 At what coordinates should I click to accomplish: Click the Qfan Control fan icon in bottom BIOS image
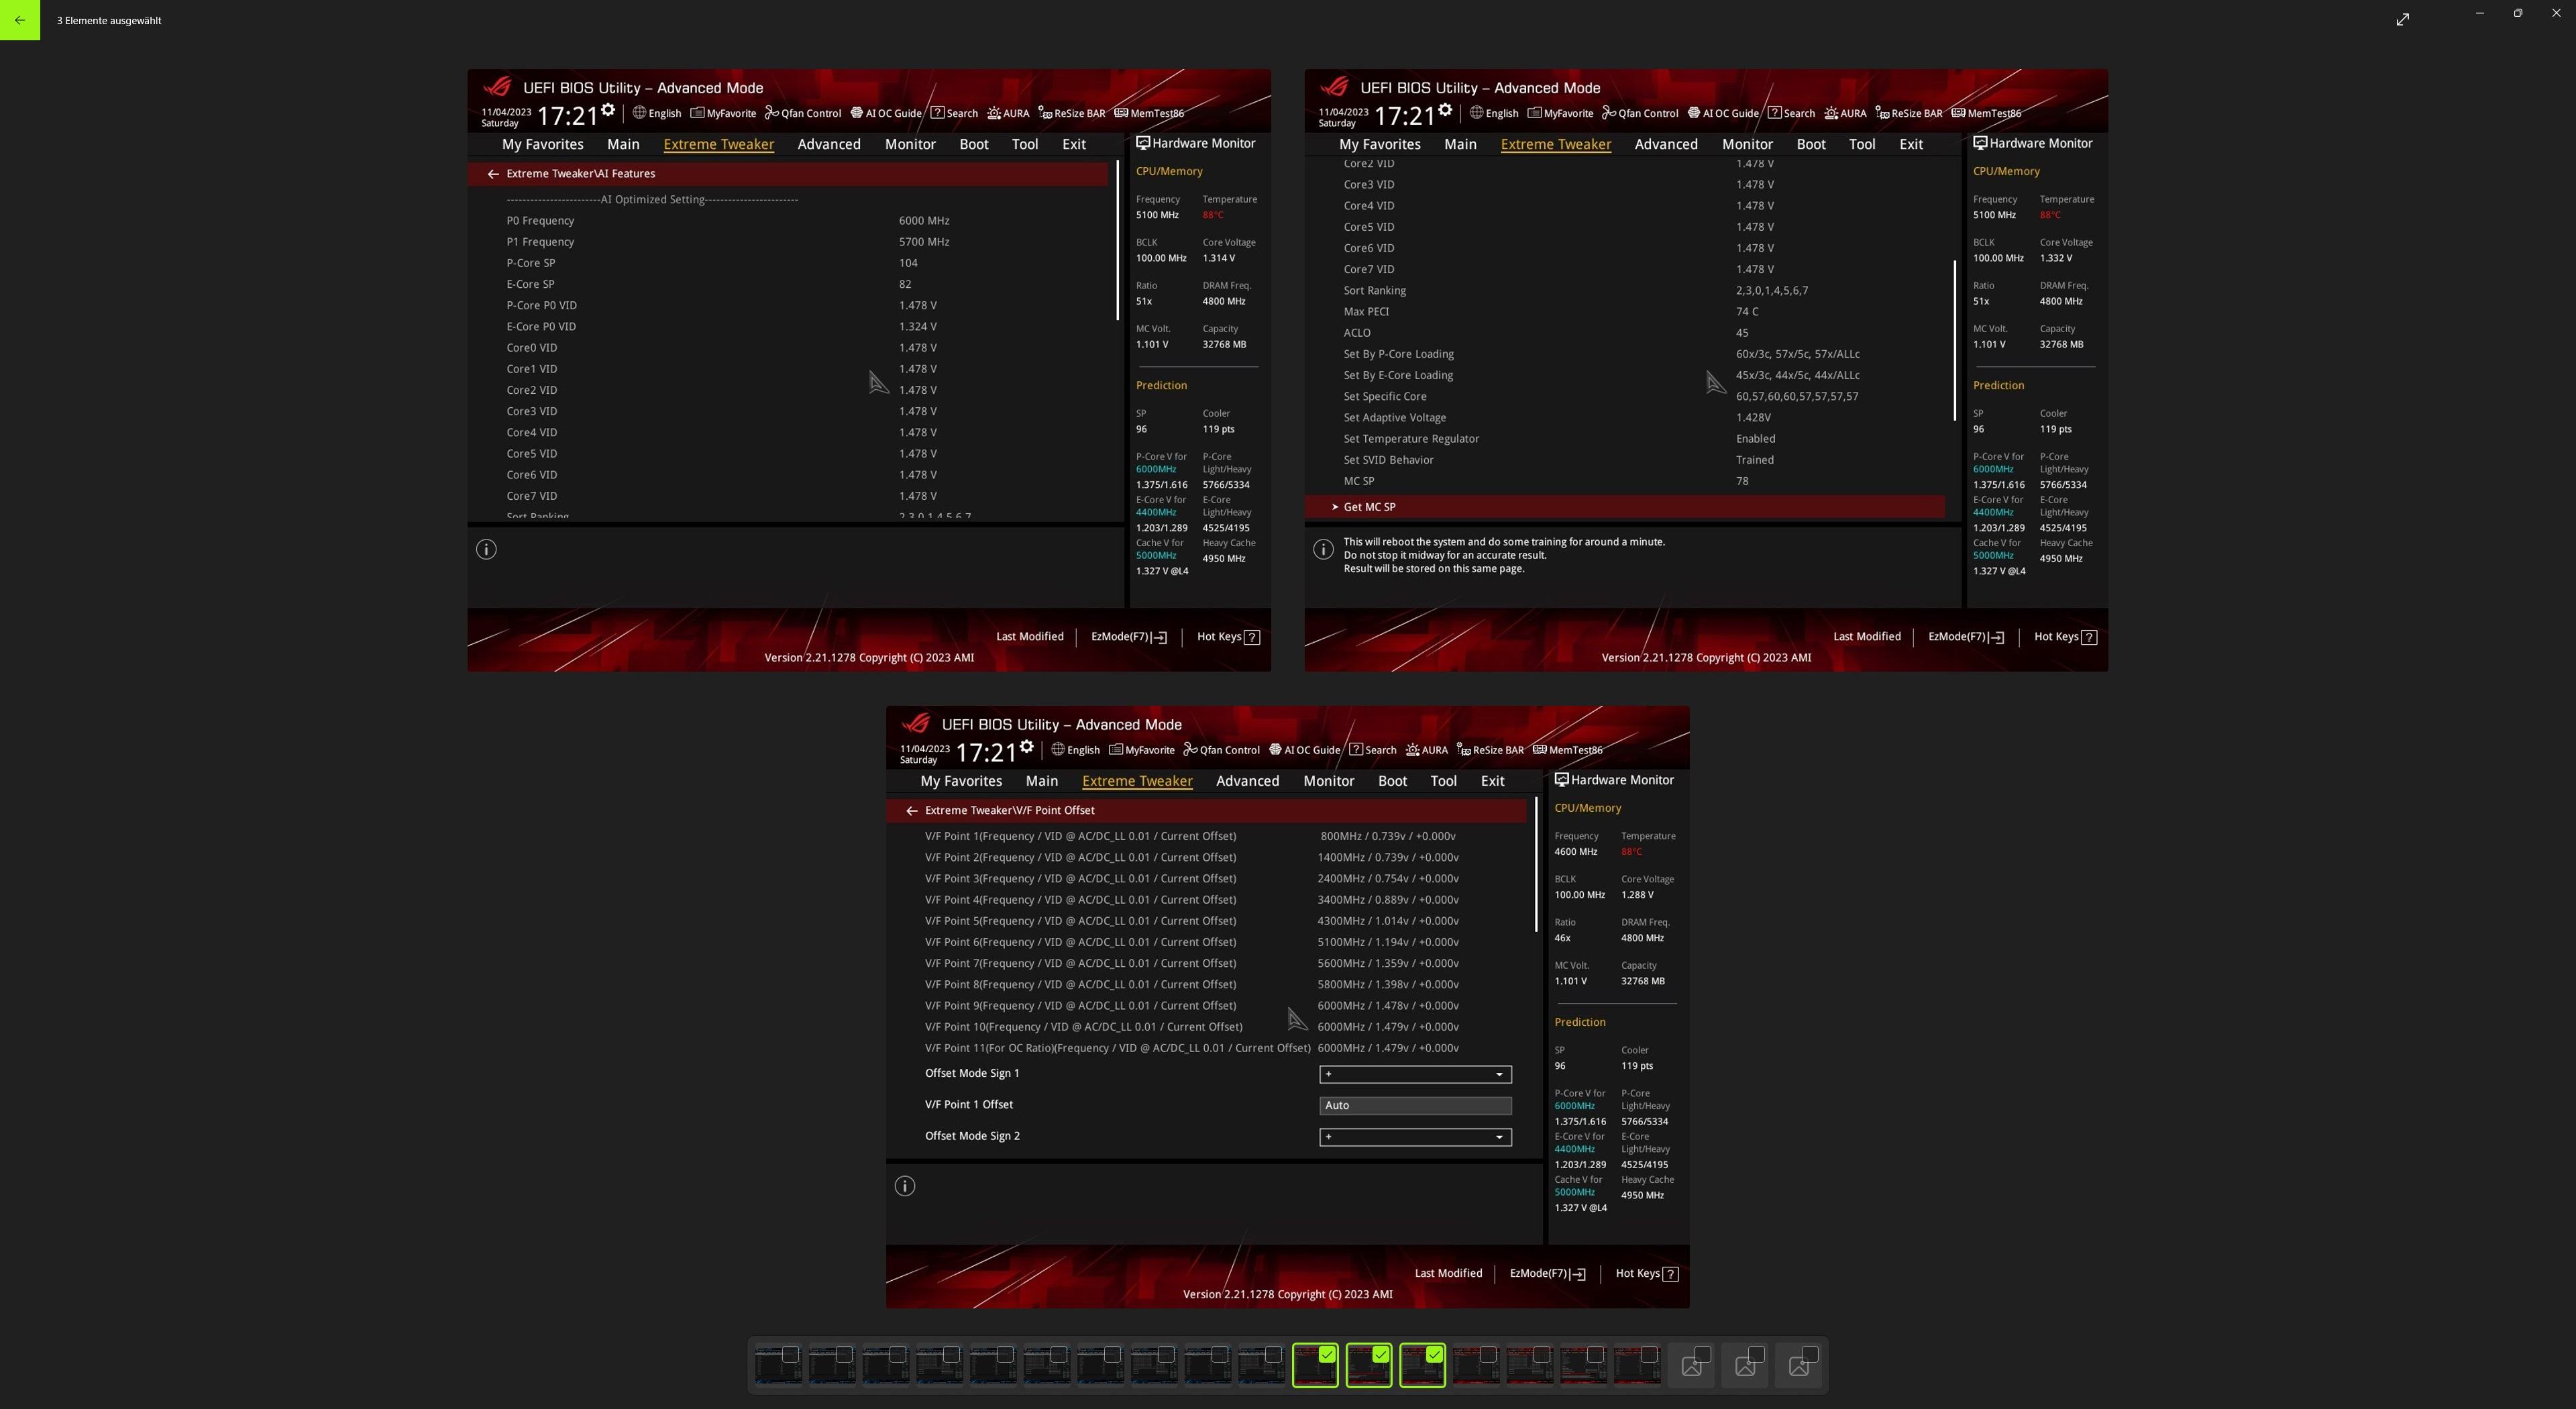1190,750
